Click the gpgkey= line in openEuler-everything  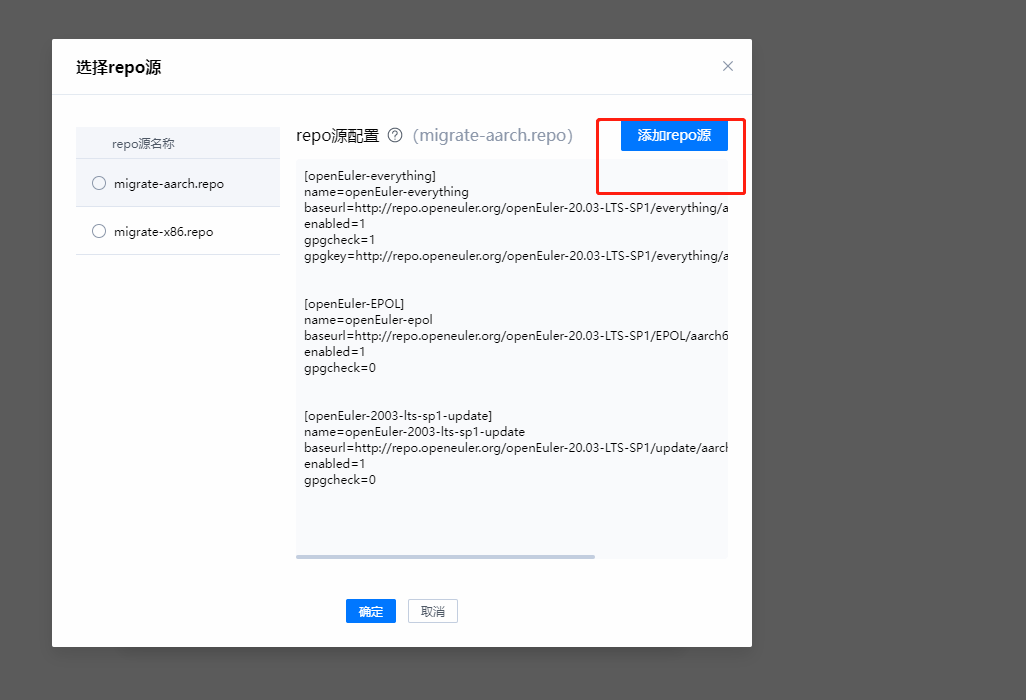pos(516,256)
